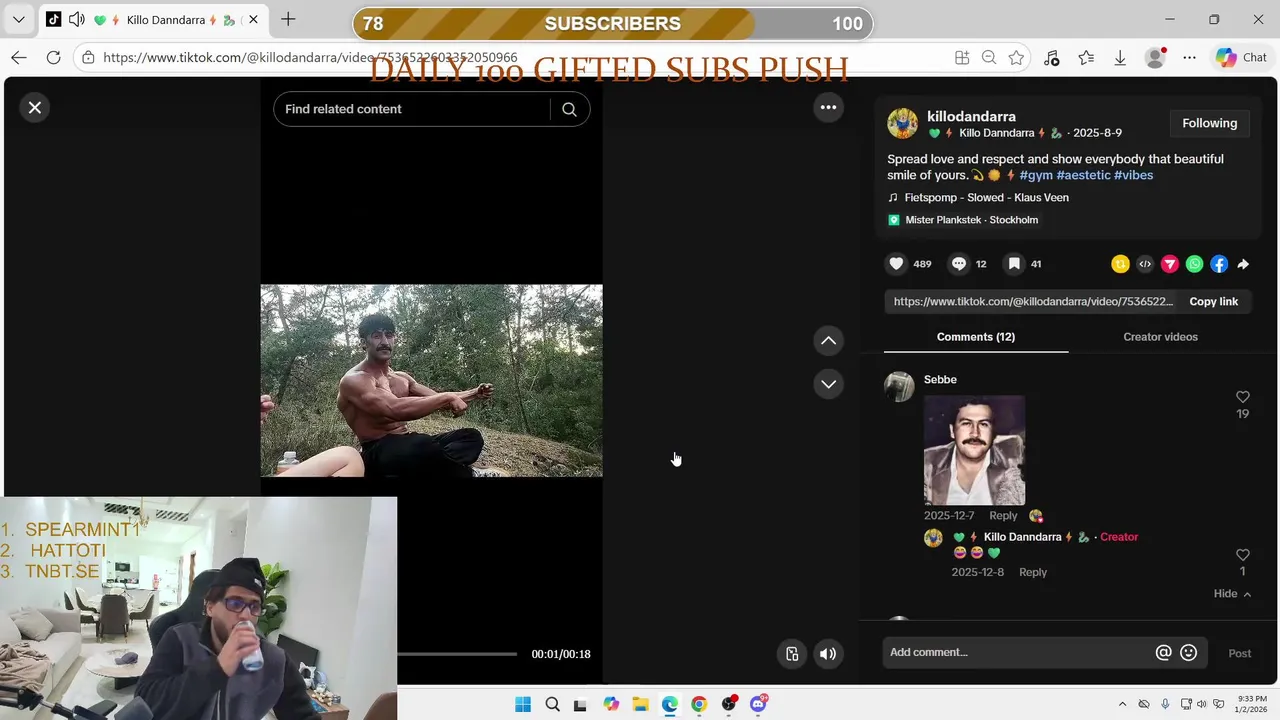
Task: Open File Explorer from the taskbar
Action: (x=640, y=704)
